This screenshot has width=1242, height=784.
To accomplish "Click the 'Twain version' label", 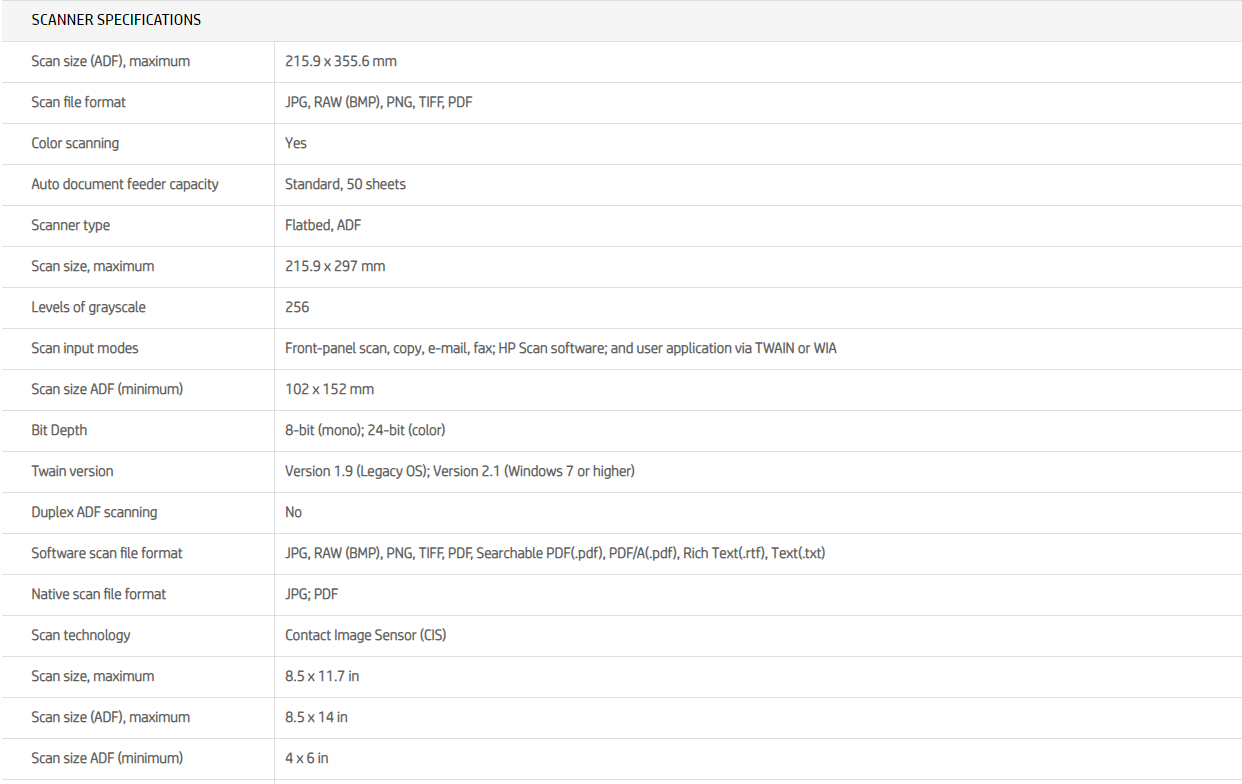I will point(72,471).
